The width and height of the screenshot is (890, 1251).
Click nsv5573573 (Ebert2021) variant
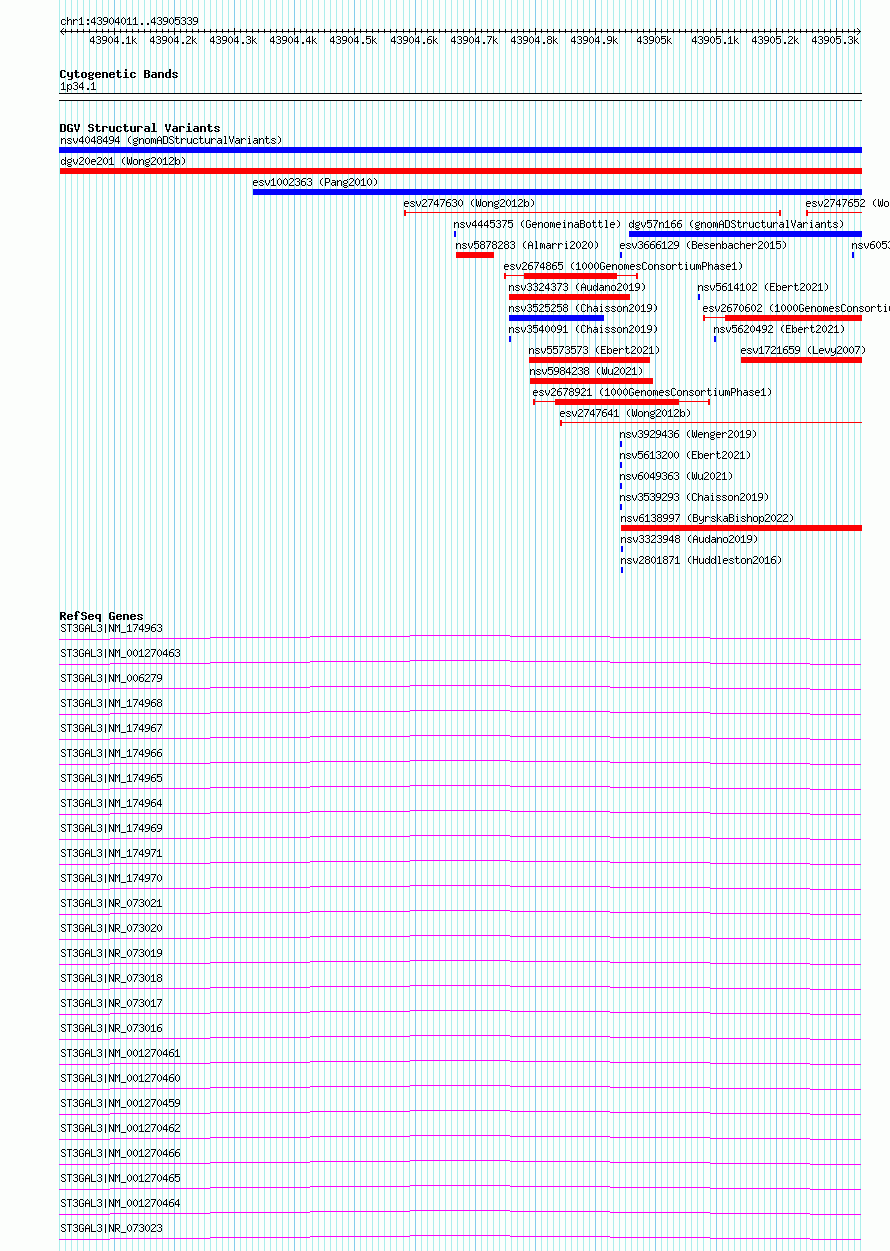(594, 350)
